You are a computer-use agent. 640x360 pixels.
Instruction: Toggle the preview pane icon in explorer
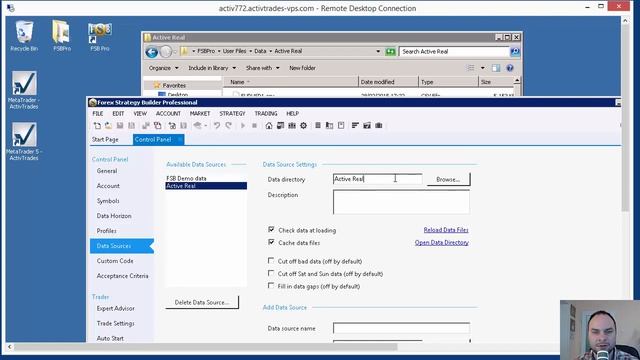(x=496, y=68)
